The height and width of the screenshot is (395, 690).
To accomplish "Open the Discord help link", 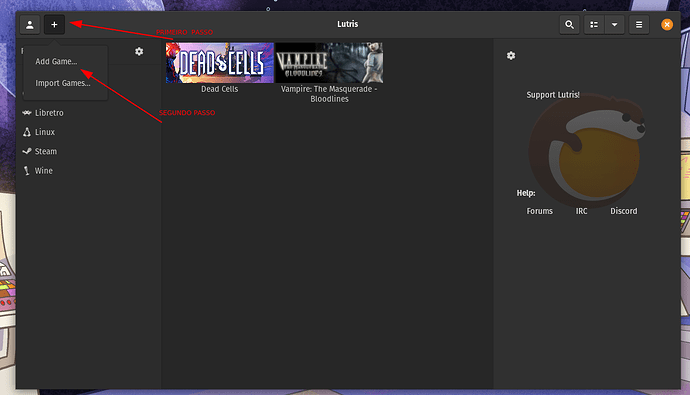I will click(624, 211).
